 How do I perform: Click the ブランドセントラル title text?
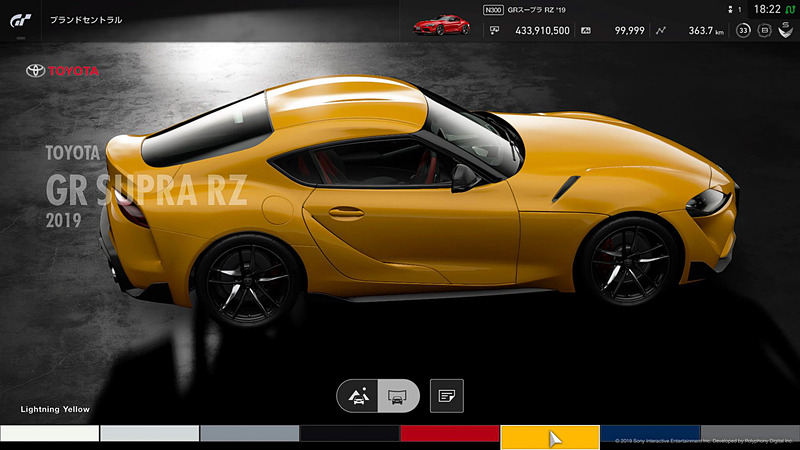pyautogui.click(x=86, y=20)
